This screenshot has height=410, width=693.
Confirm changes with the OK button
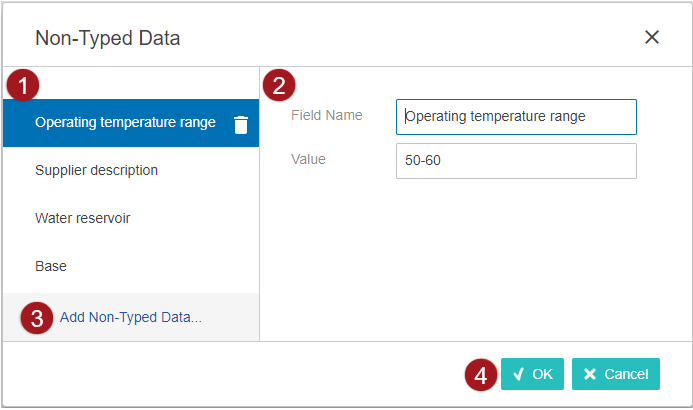click(532, 374)
